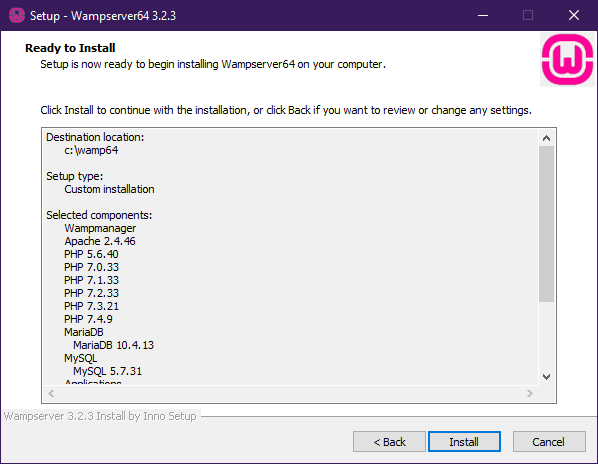Click the Install button to begin installation
The image size is (598, 464).
click(x=464, y=442)
